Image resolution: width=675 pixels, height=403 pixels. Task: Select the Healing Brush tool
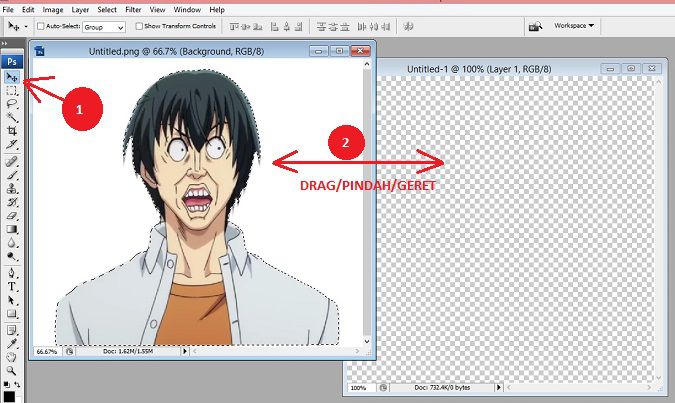click(12, 162)
